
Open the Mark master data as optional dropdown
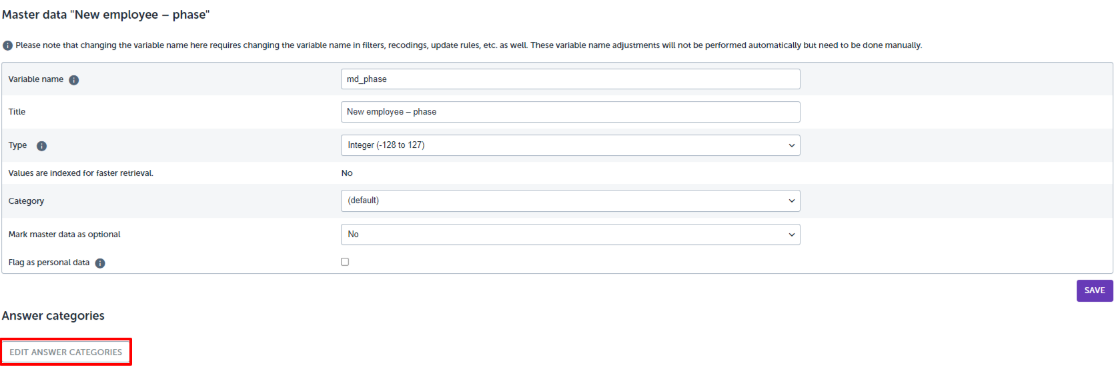point(571,234)
